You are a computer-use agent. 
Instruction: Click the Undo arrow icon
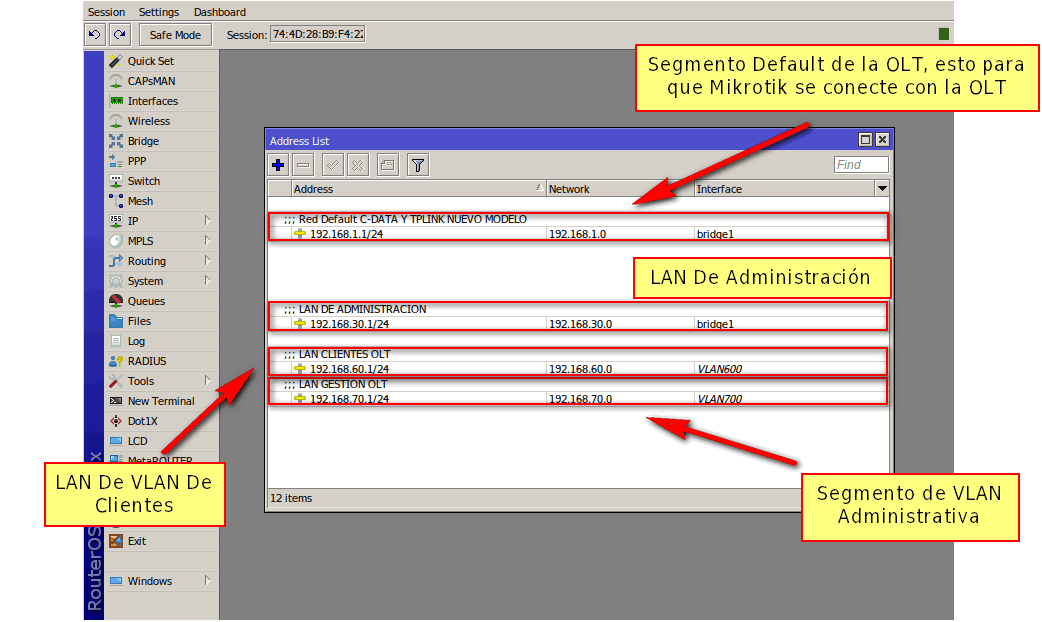pyautogui.click(x=95, y=35)
